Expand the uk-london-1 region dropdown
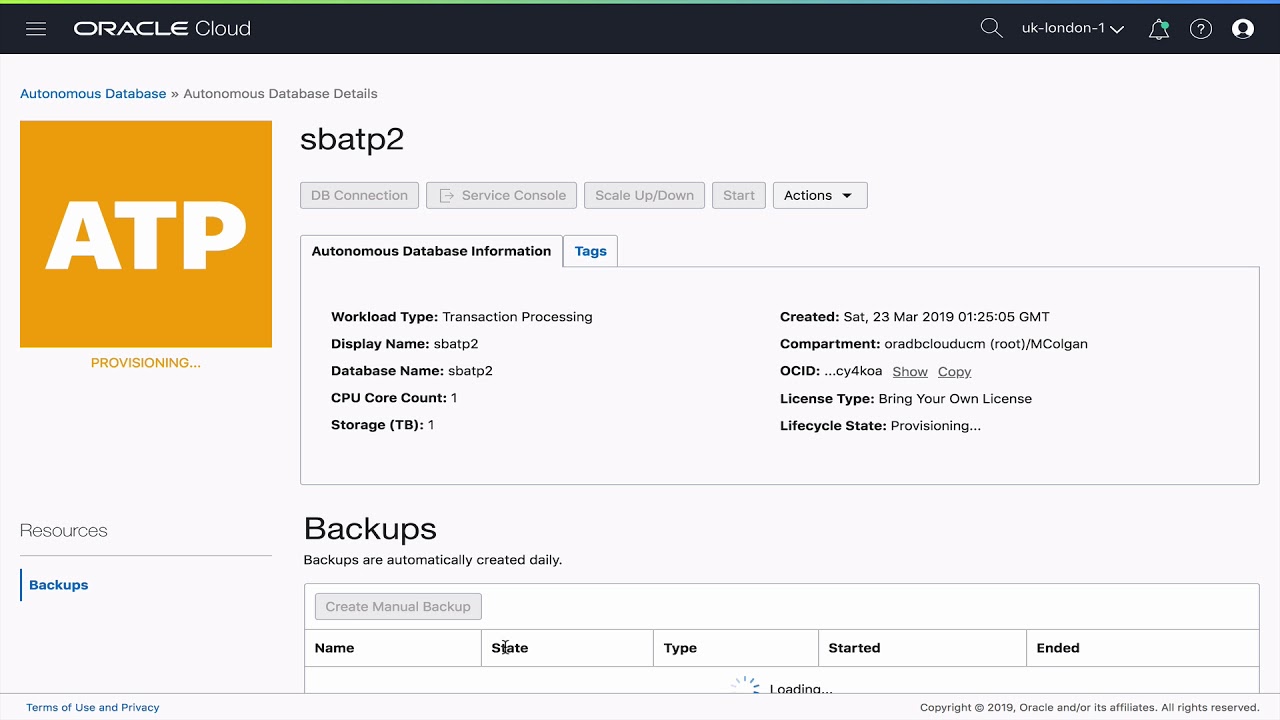 click(x=1072, y=28)
